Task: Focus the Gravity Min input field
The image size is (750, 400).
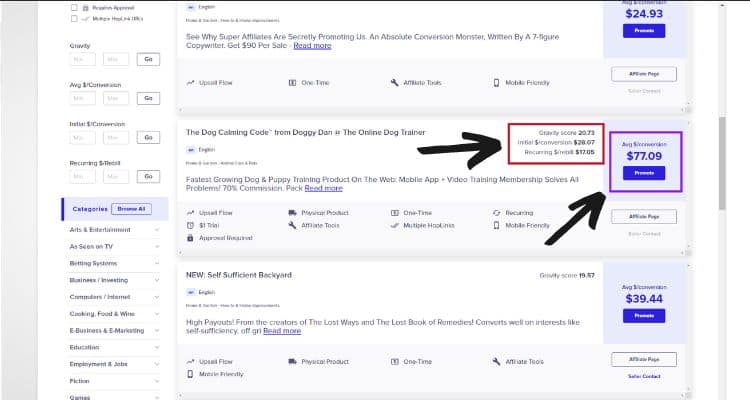Action: pyautogui.click(x=82, y=59)
